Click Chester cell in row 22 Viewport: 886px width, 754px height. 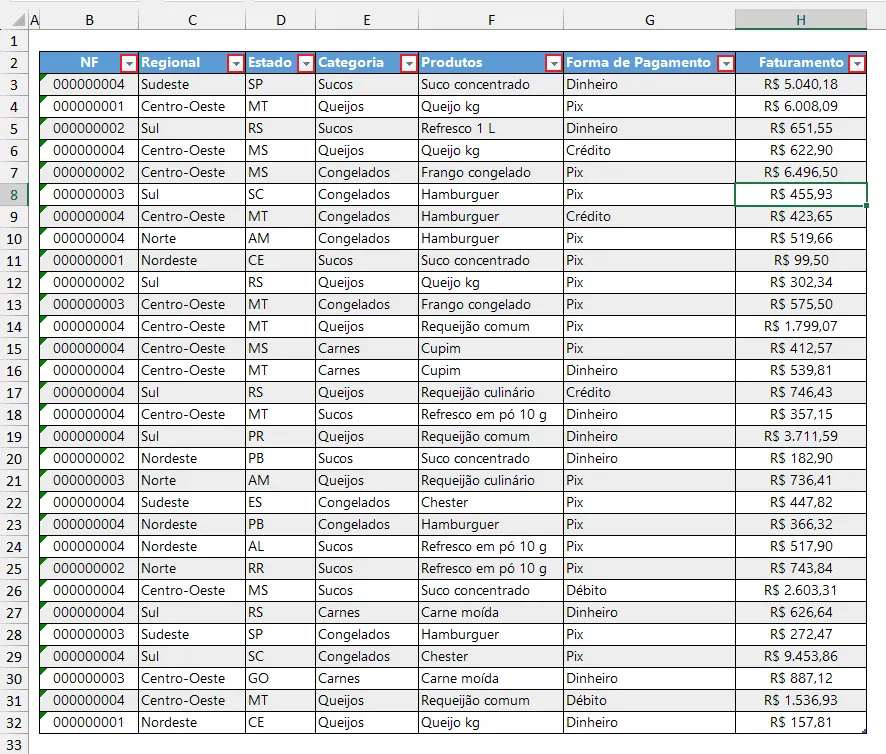tap(490, 502)
